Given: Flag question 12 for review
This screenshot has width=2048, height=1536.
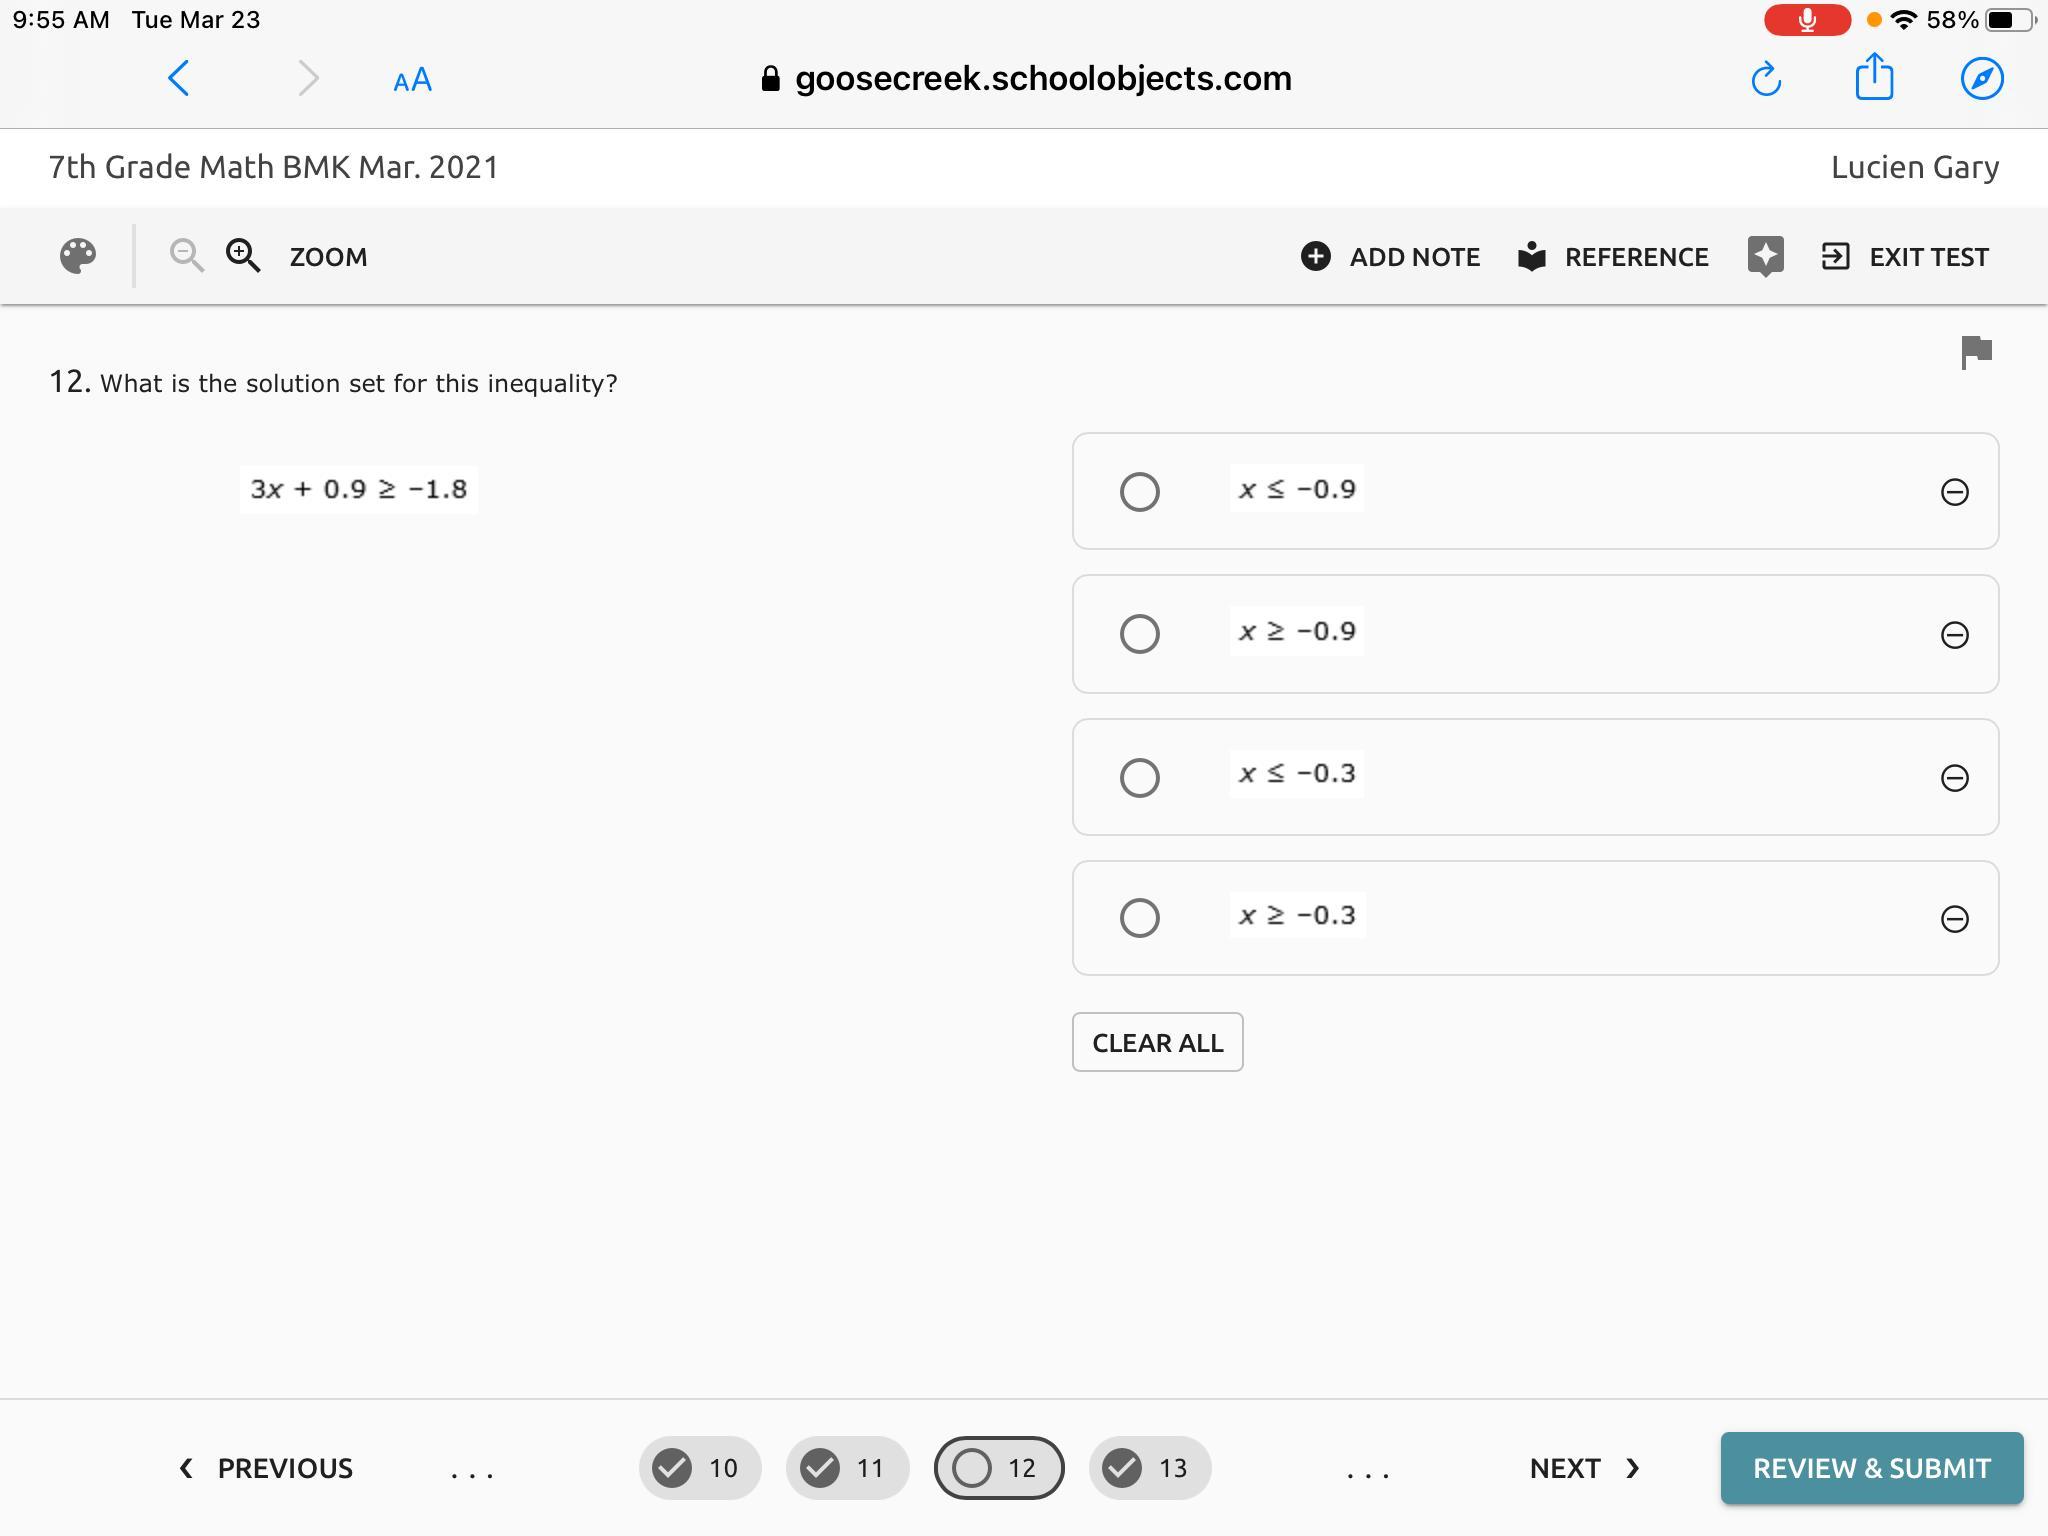Looking at the screenshot, I should pos(1976,352).
